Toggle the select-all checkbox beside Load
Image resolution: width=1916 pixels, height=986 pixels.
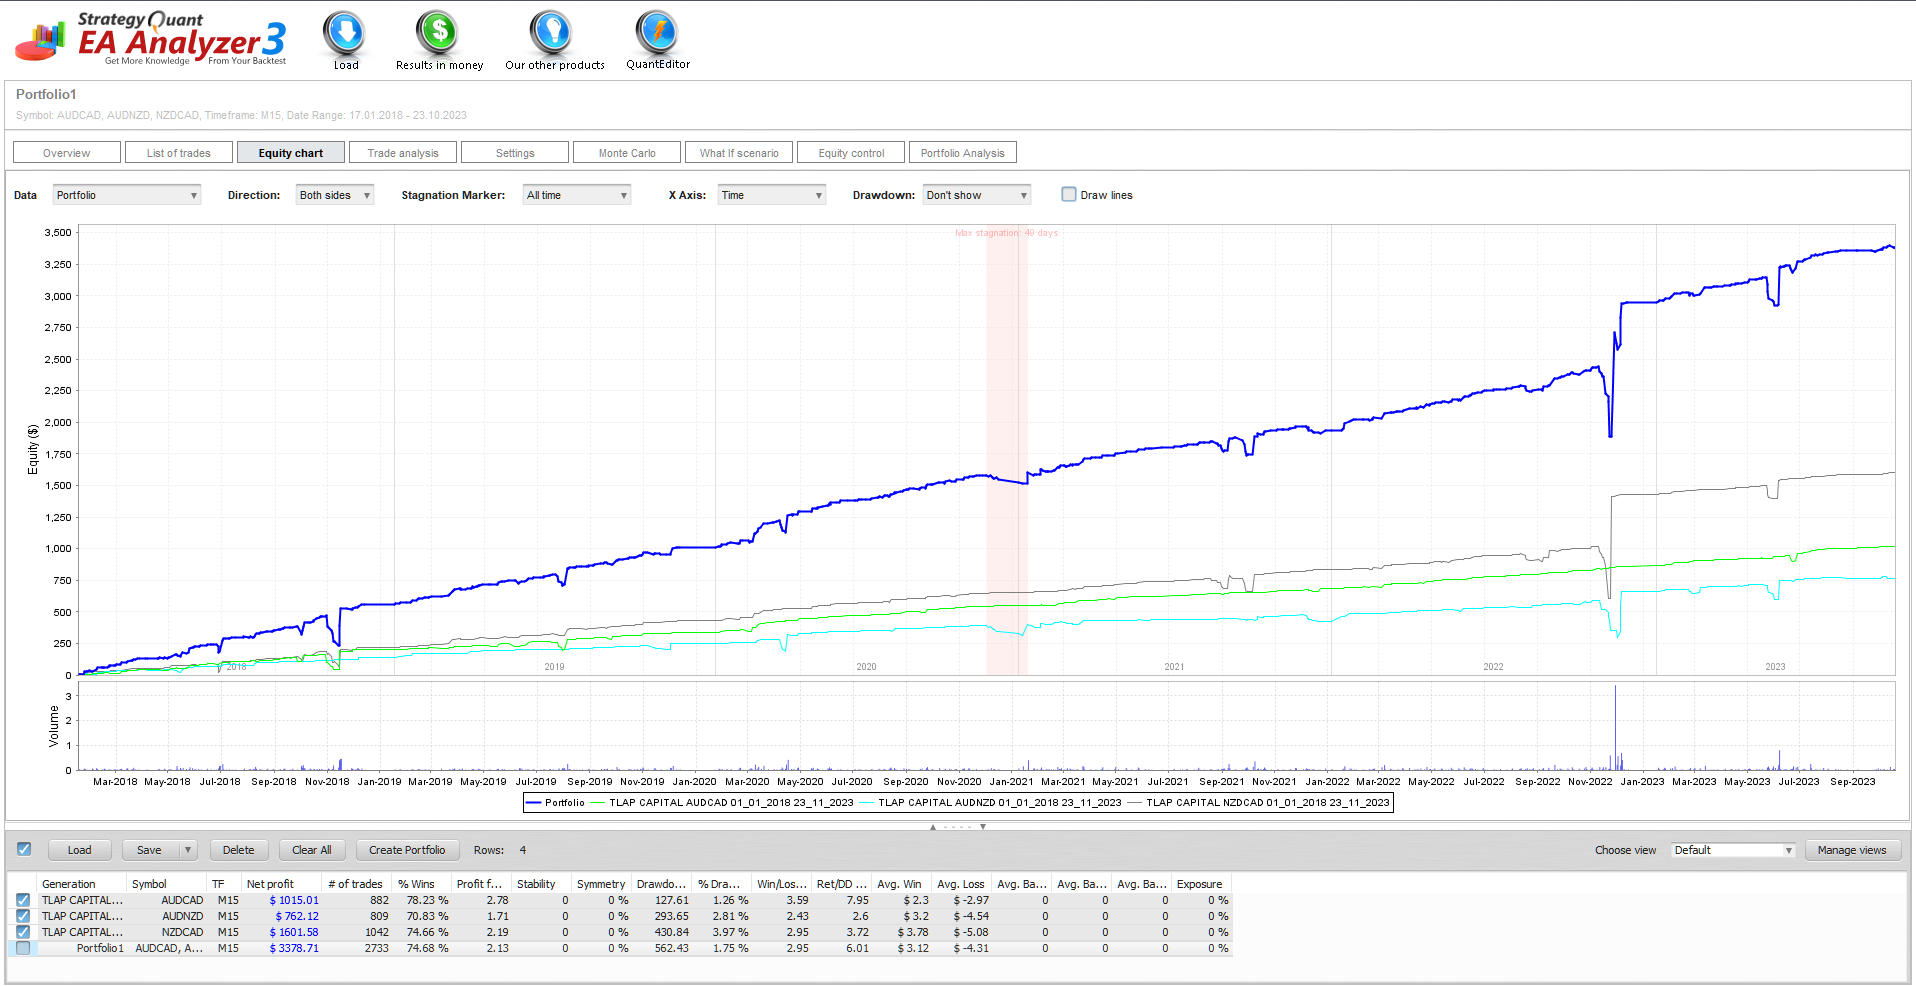pos(24,849)
